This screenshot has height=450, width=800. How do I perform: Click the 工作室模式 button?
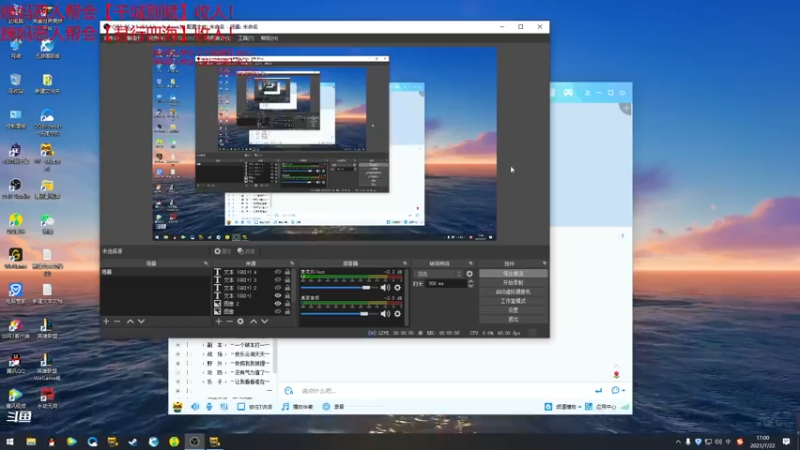click(513, 301)
